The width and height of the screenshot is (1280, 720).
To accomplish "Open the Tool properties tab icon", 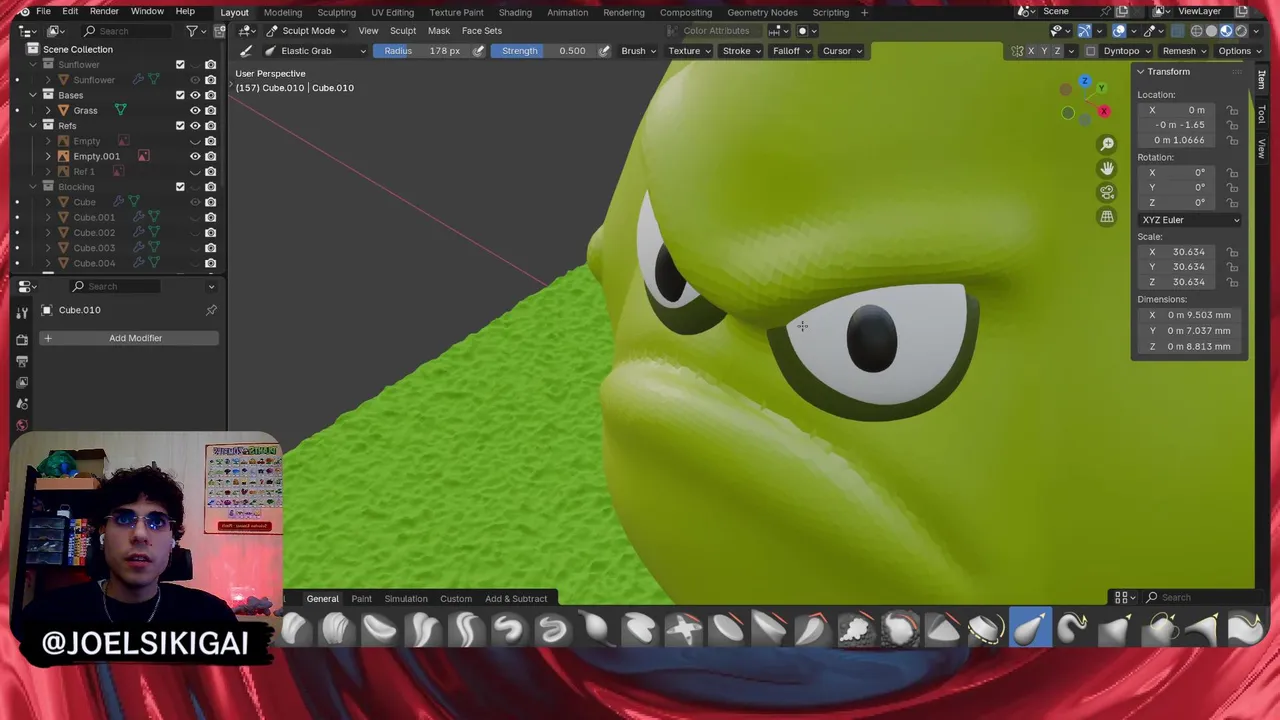I will [22, 313].
